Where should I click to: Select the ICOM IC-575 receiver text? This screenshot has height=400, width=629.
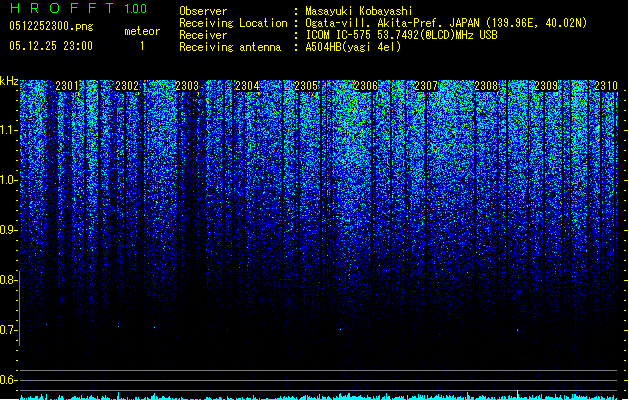(x=402, y=35)
